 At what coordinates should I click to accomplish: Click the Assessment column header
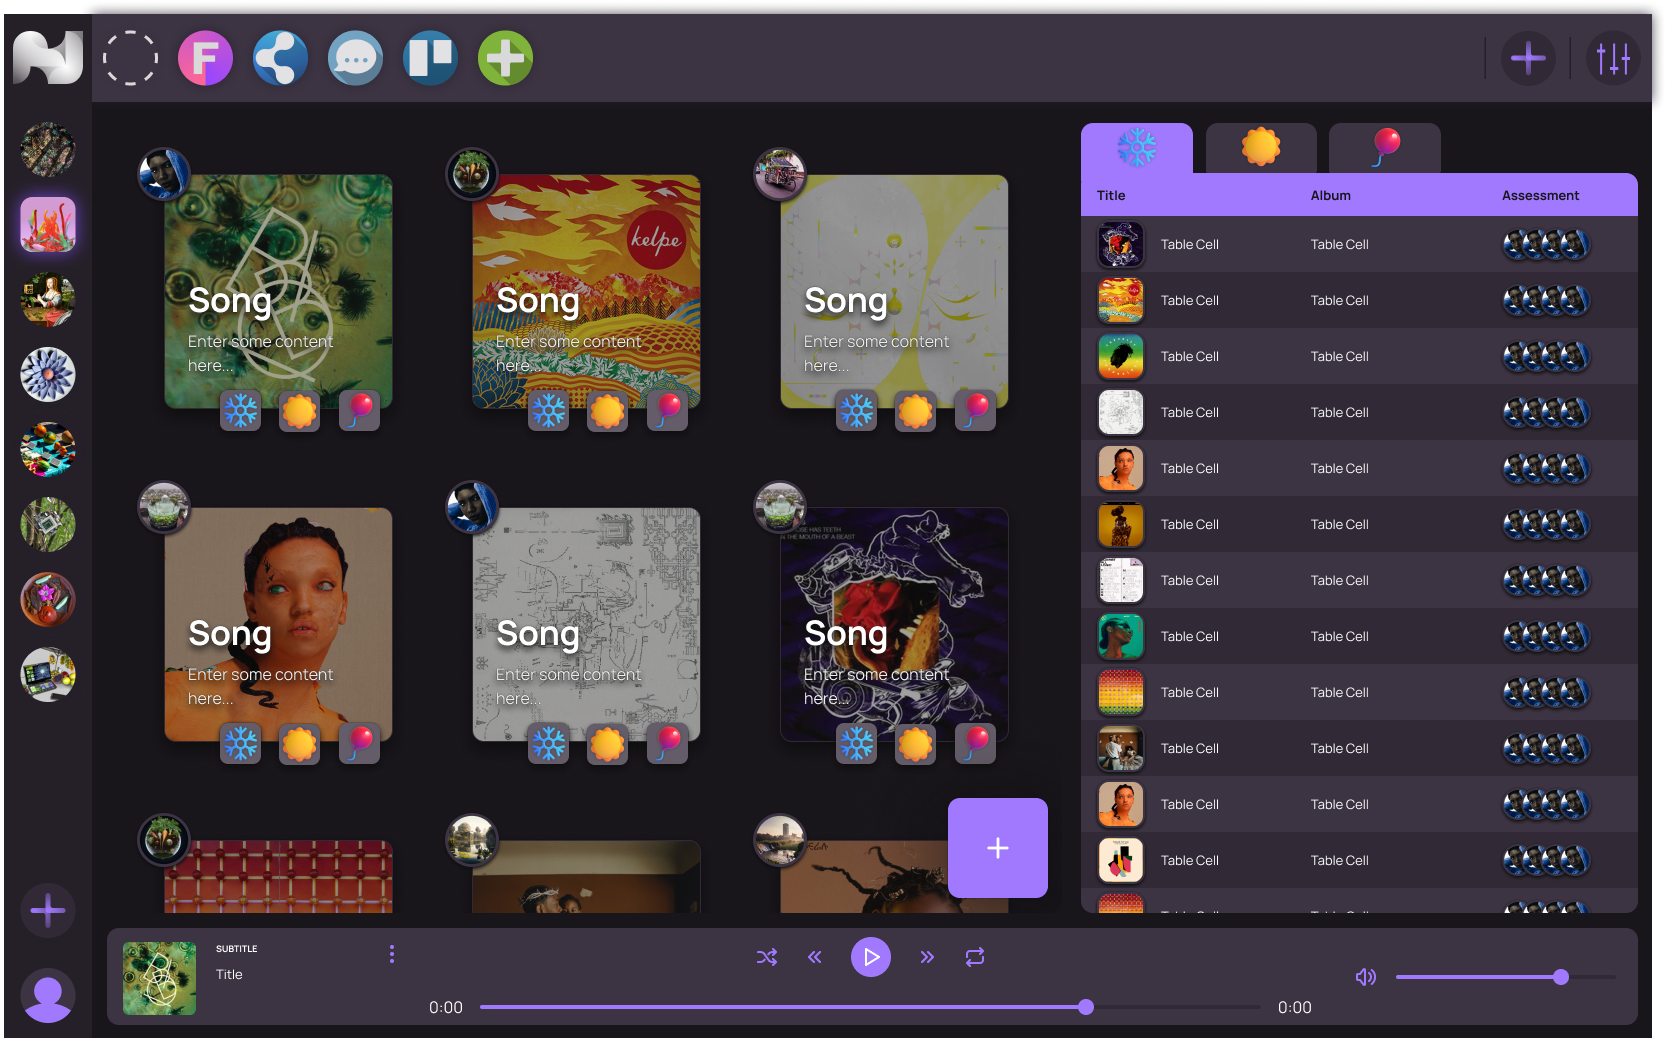tap(1541, 196)
